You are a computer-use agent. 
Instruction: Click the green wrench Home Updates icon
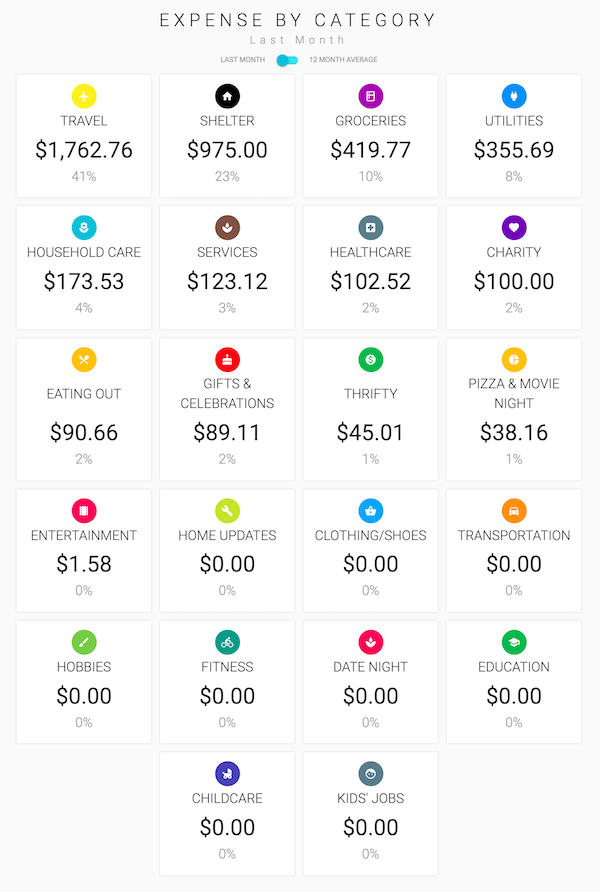(227, 510)
